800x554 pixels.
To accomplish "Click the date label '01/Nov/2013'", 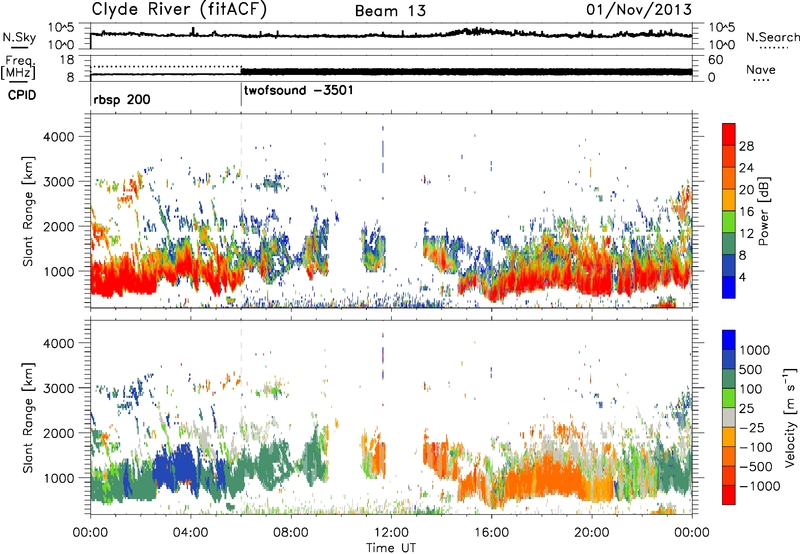I will pos(639,9).
